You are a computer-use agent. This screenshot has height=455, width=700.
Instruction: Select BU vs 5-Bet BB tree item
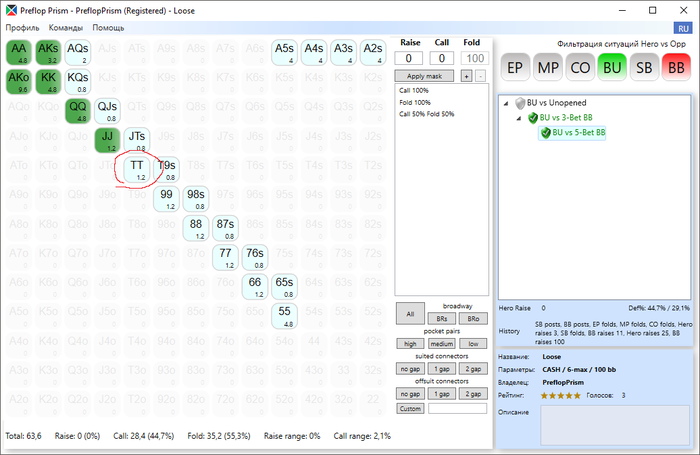(579, 132)
